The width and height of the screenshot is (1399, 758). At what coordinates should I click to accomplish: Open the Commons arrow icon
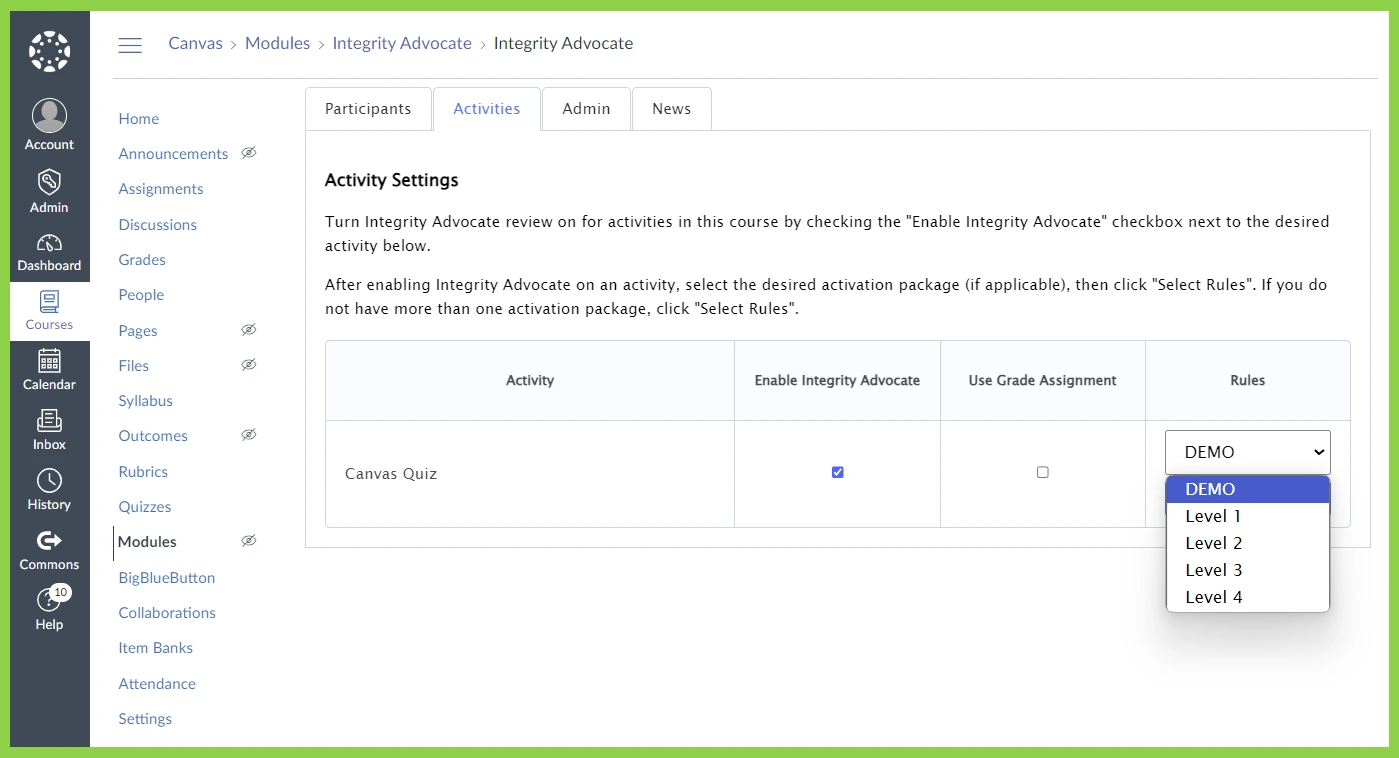(x=49, y=540)
